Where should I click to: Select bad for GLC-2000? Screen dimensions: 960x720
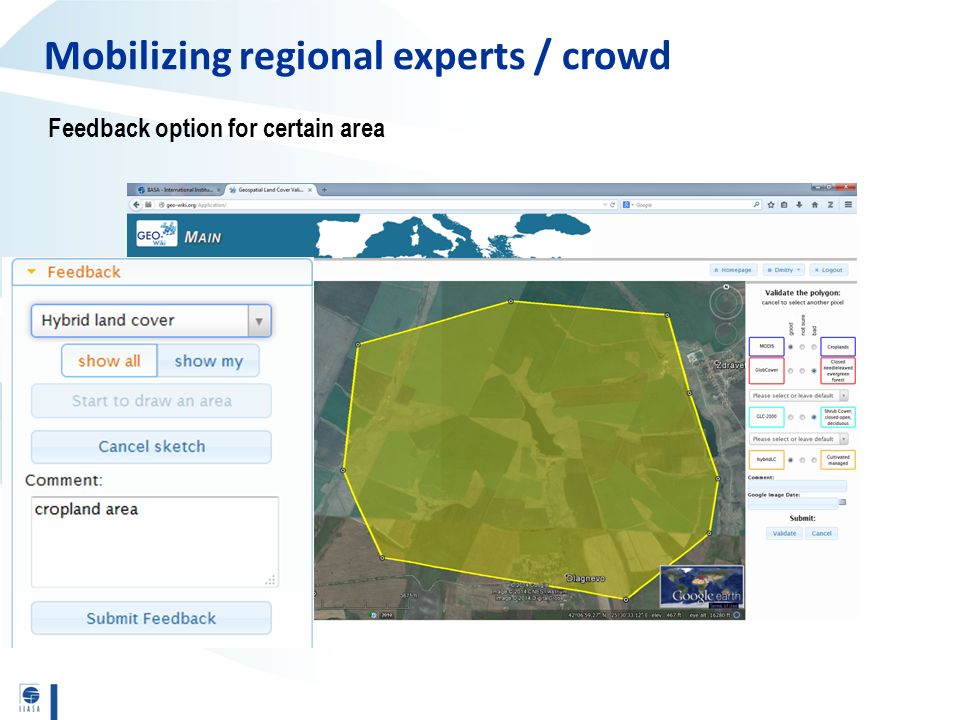pyautogui.click(x=814, y=418)
